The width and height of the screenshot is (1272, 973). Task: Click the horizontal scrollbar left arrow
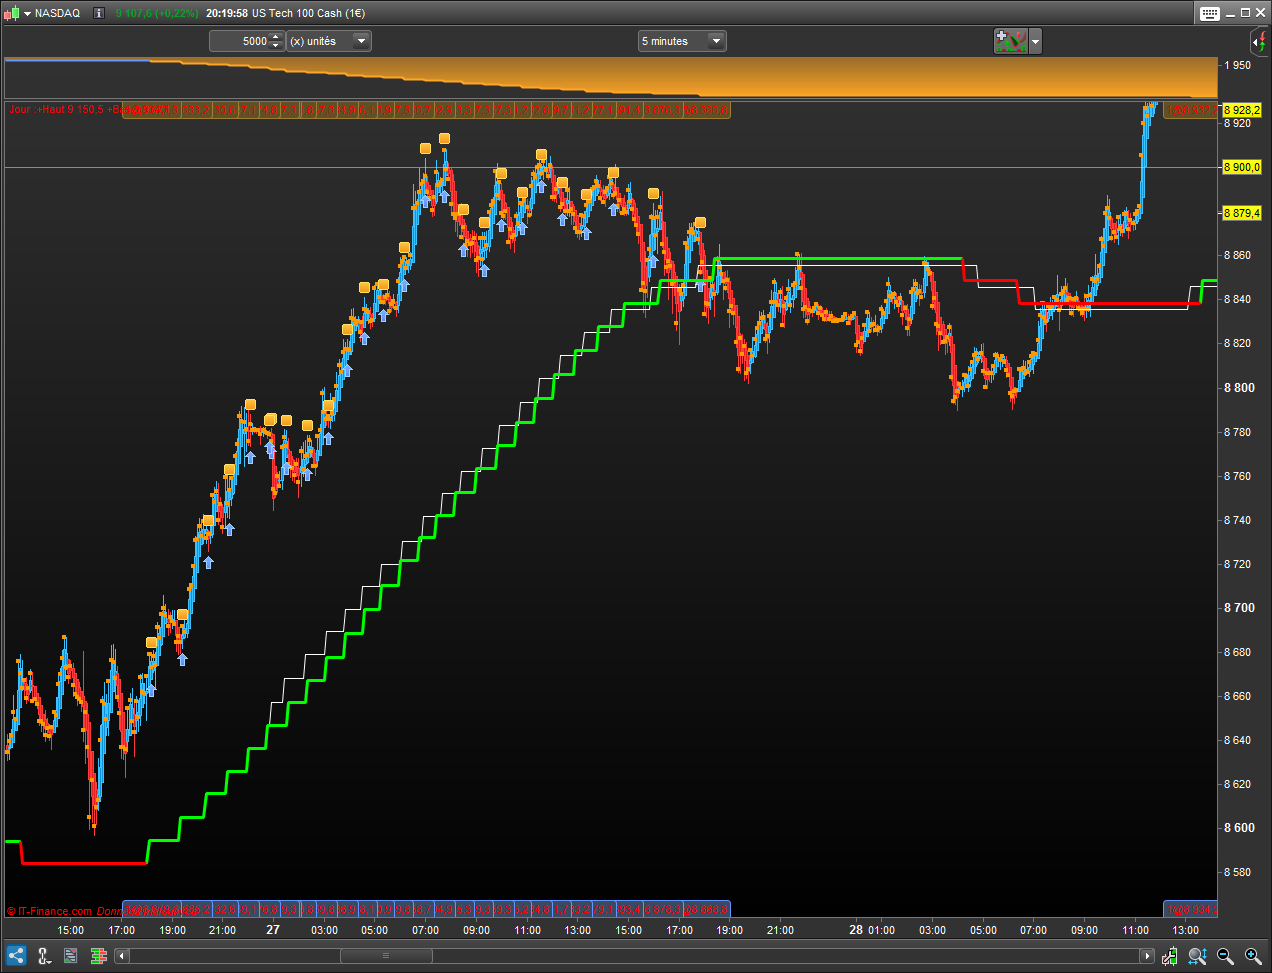tap(122, 956)
